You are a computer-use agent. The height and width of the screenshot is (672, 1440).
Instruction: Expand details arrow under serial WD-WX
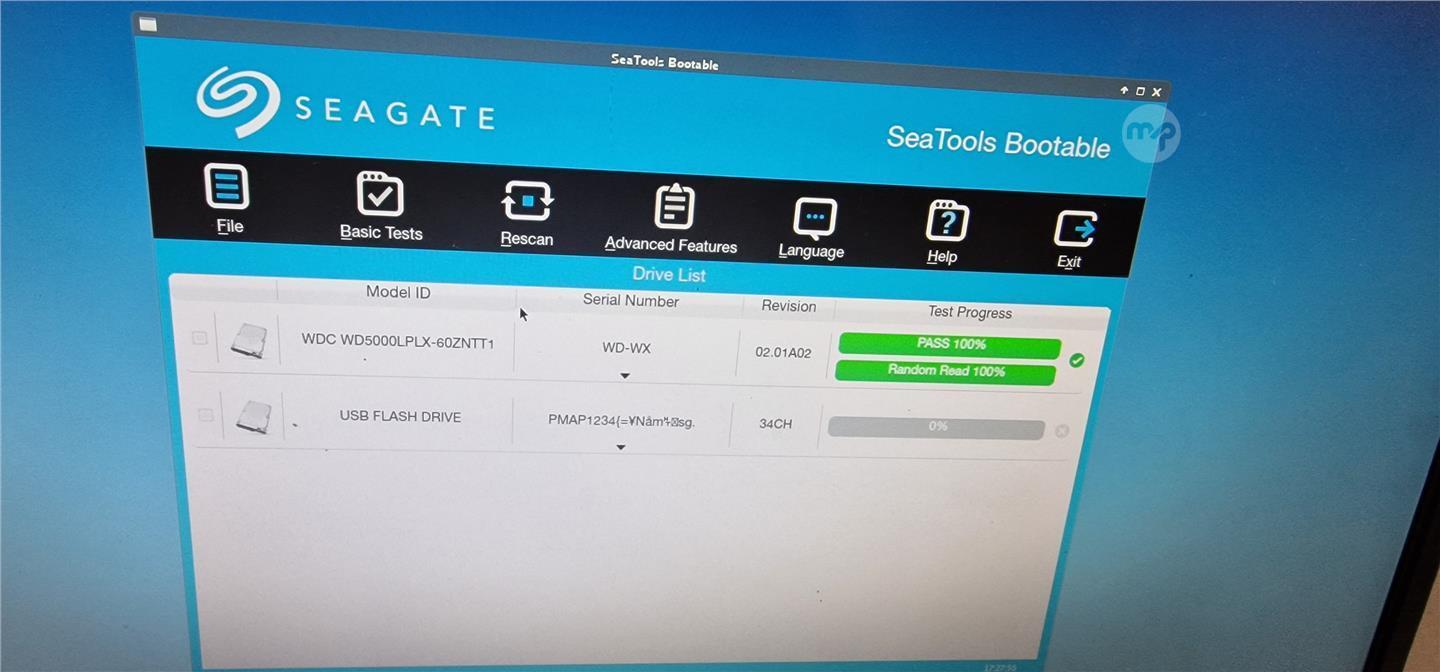point(625,376)
